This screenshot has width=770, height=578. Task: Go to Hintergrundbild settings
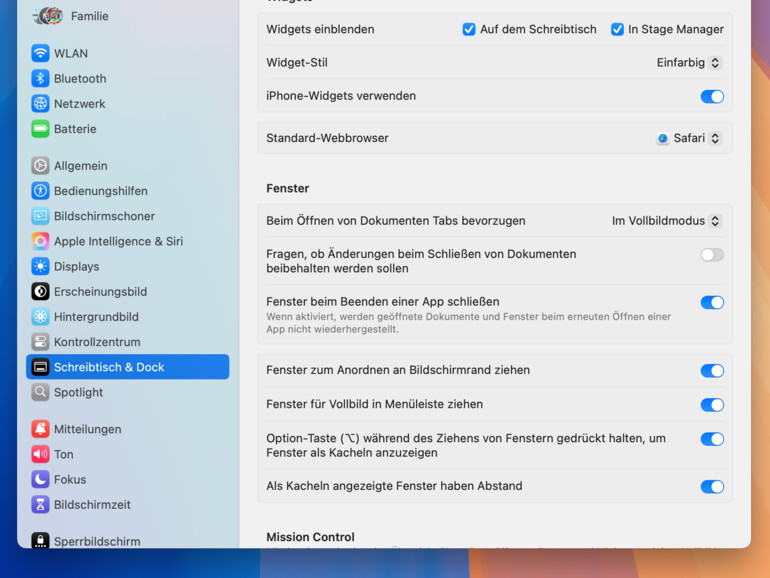(128, 317)
